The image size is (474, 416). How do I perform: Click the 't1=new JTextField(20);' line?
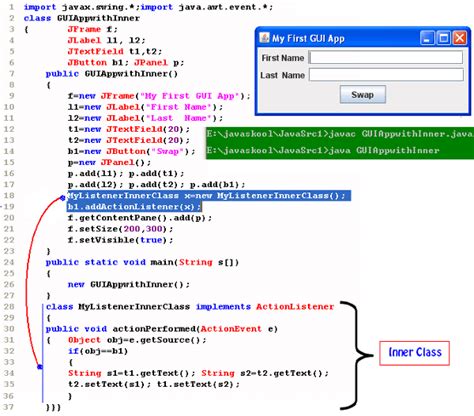[129, 129]
